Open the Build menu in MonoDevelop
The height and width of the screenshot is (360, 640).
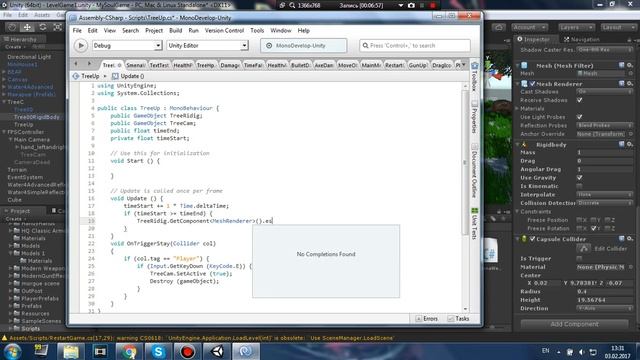[x=176, y=31]
